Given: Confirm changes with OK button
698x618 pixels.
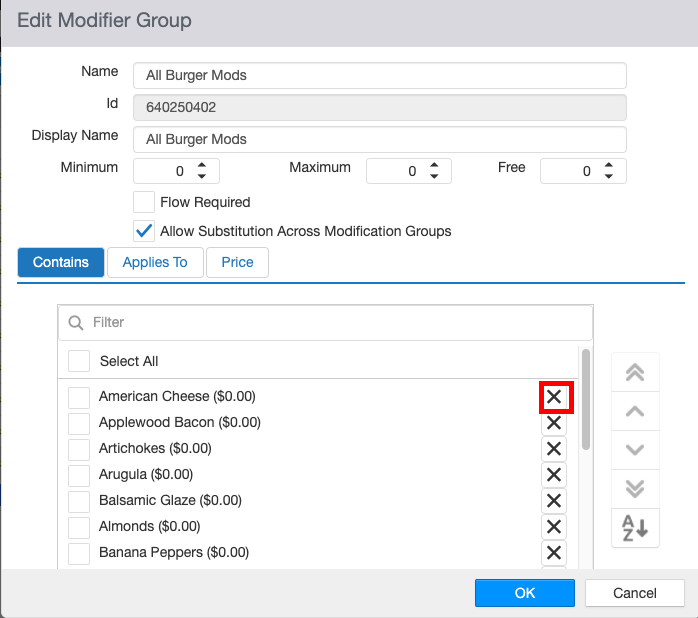Looking at the screenshot, I should tap(525, 593).
